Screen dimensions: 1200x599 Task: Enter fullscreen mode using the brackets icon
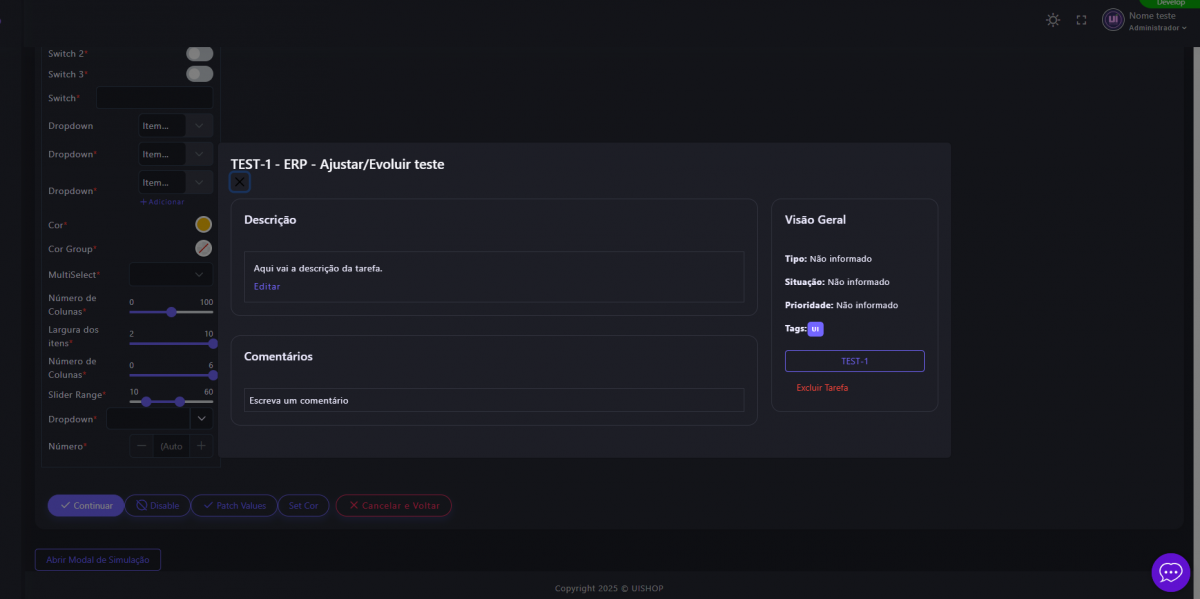(x=1081, y=20)
